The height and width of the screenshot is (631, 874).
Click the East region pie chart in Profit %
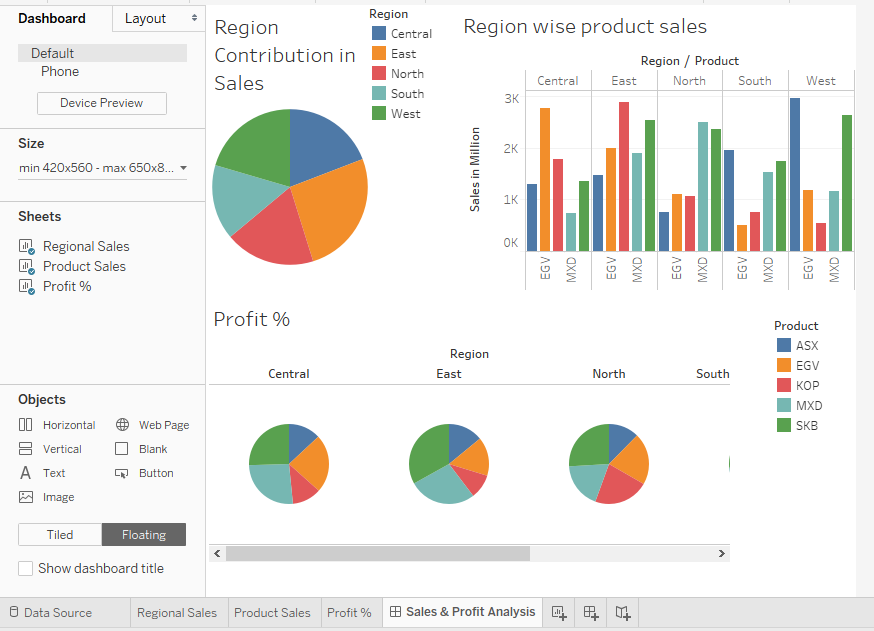(449, 464)
